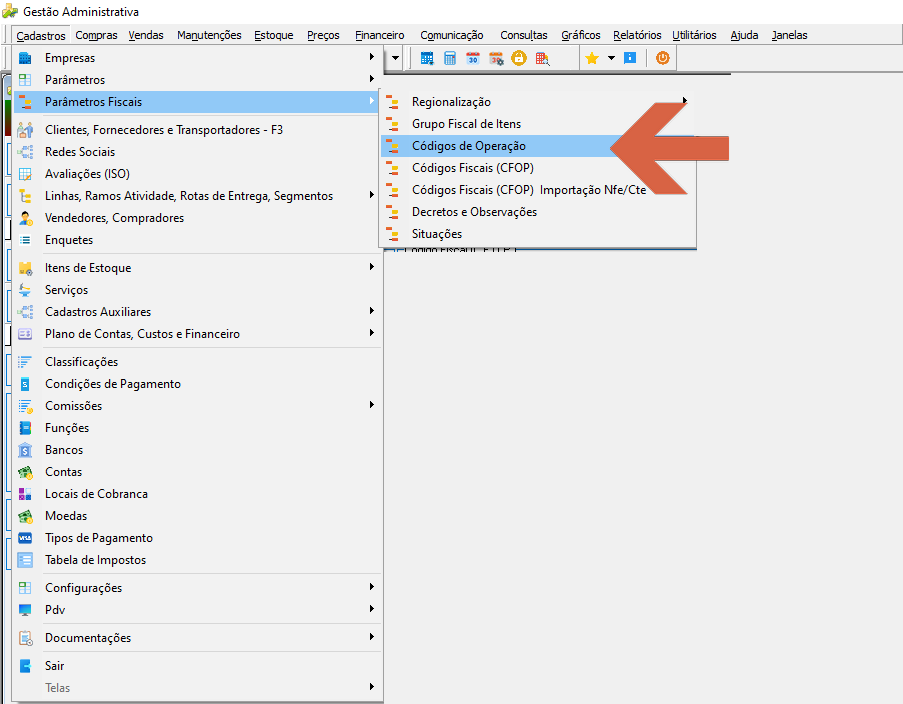Viewport: 903px width, 704px height.
Task: Open the calculator toolbar icon
Action: tap(450, 58)
